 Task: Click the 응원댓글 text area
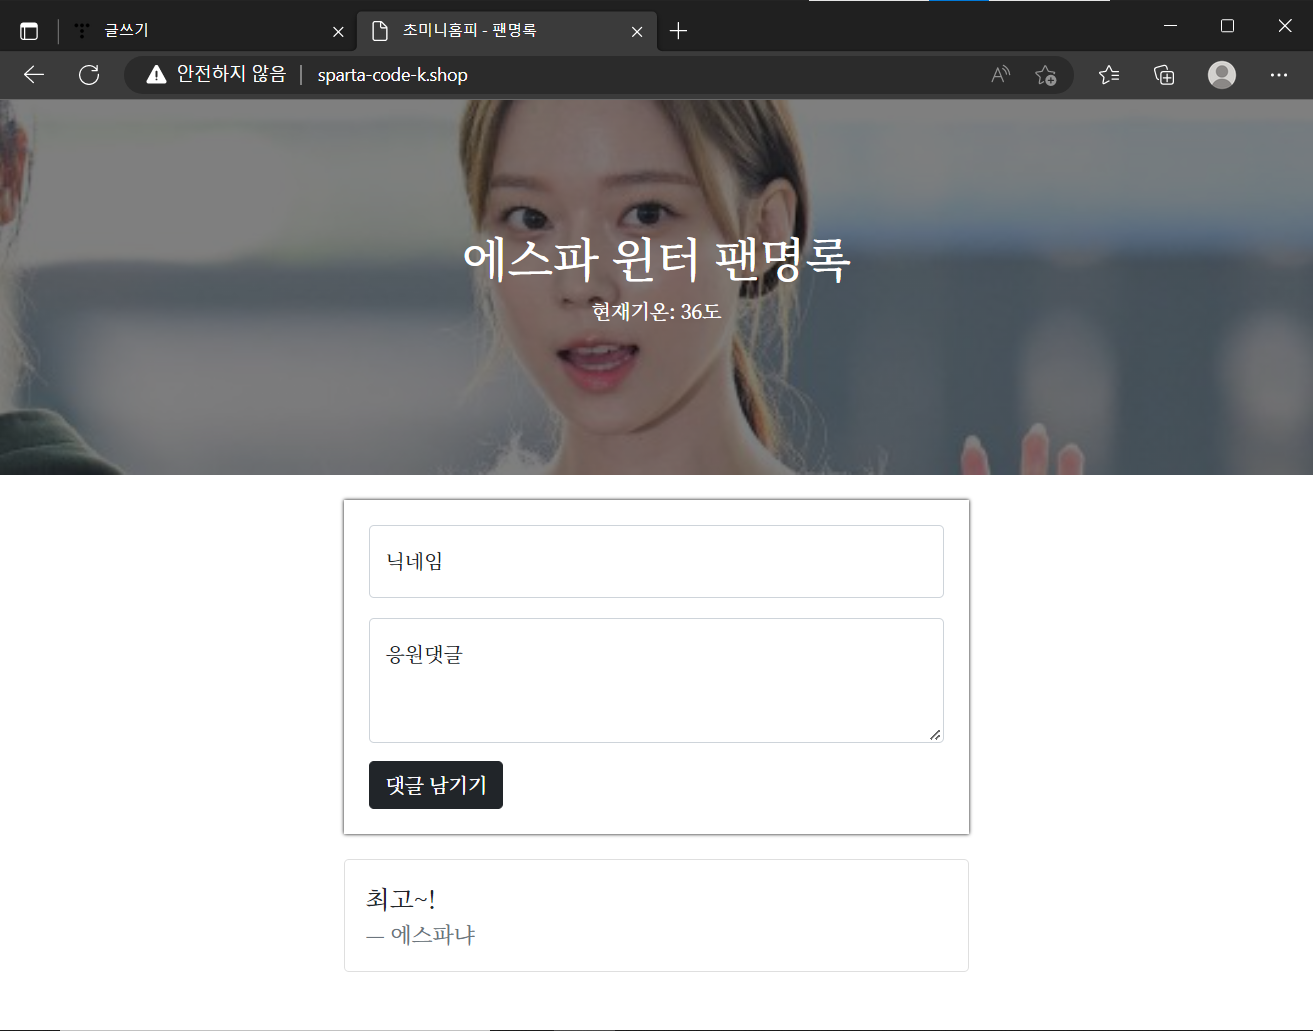pos(656,680)
